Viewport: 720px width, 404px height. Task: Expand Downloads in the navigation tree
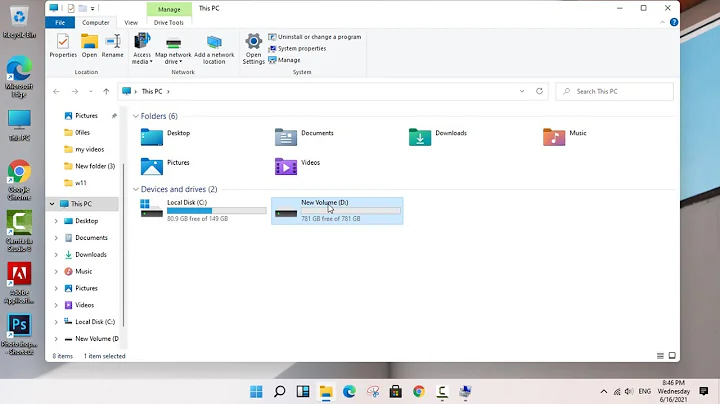coord(57,255)
